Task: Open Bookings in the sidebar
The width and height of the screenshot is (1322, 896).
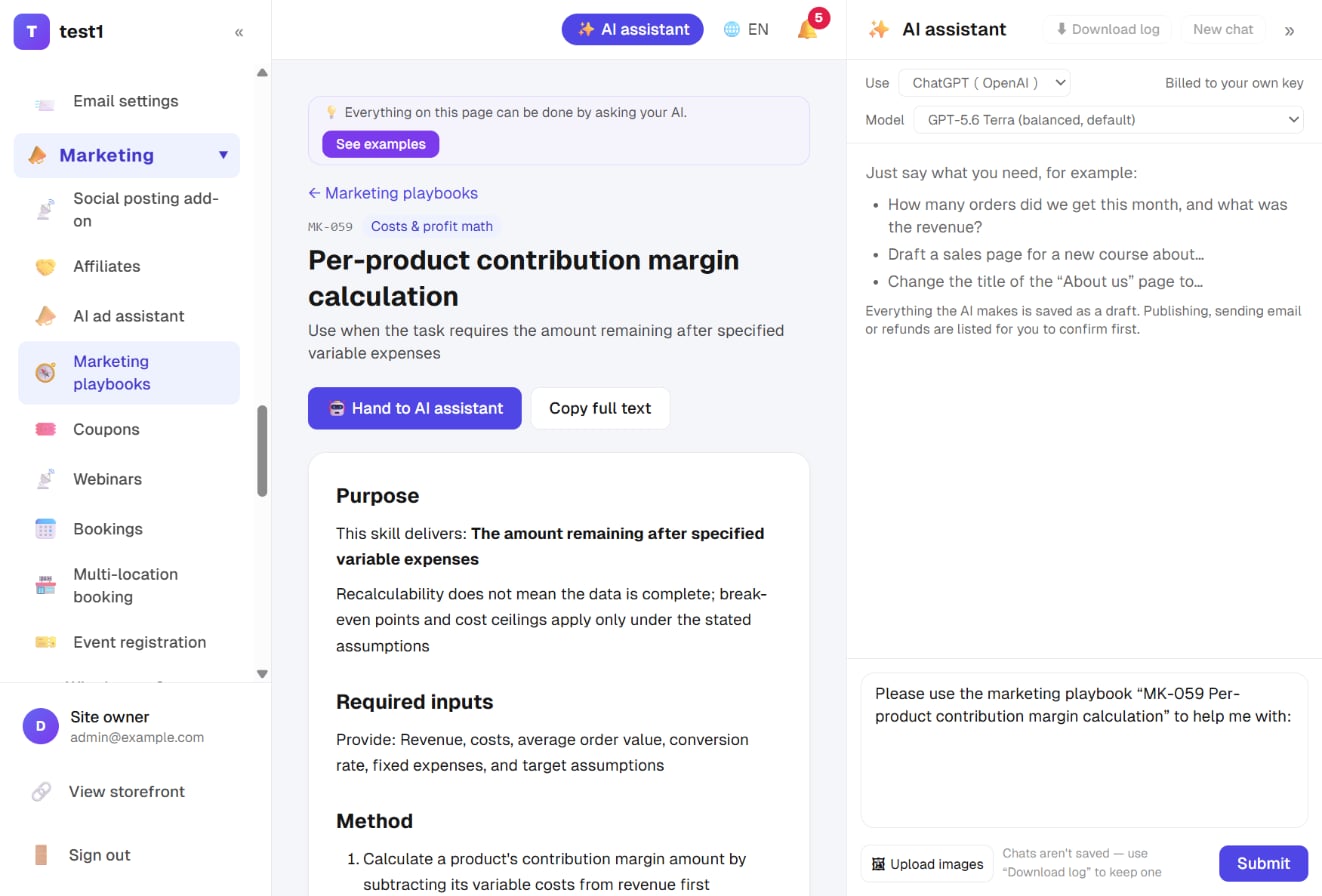Action: point(129,529)
